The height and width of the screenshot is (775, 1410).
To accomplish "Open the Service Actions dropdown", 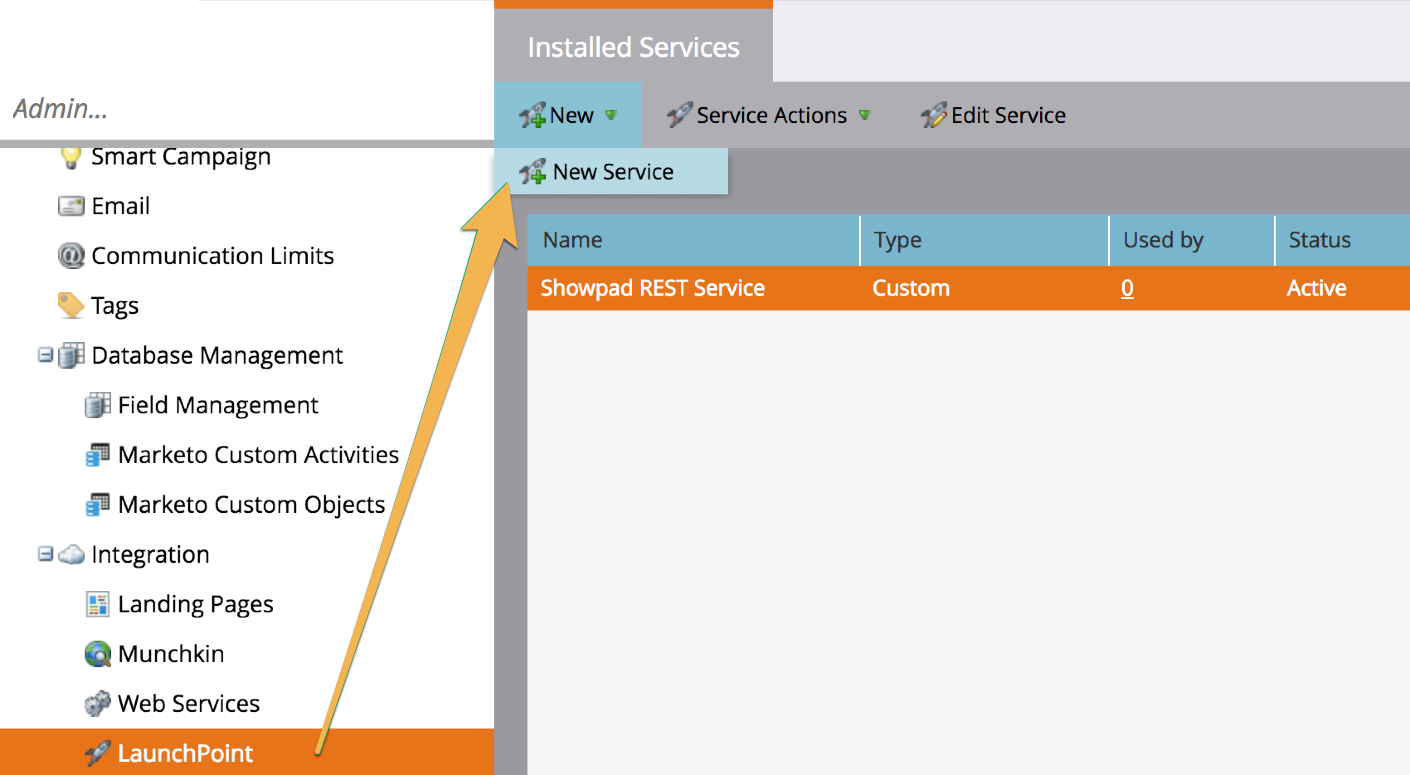I will coord(866,116).
